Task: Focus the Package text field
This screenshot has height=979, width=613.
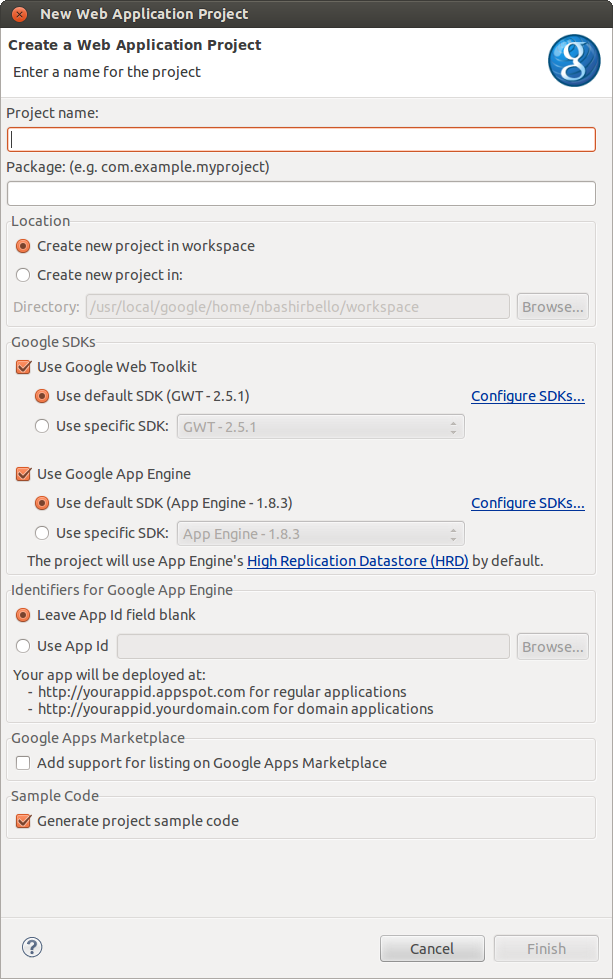Action: (301, 193)
